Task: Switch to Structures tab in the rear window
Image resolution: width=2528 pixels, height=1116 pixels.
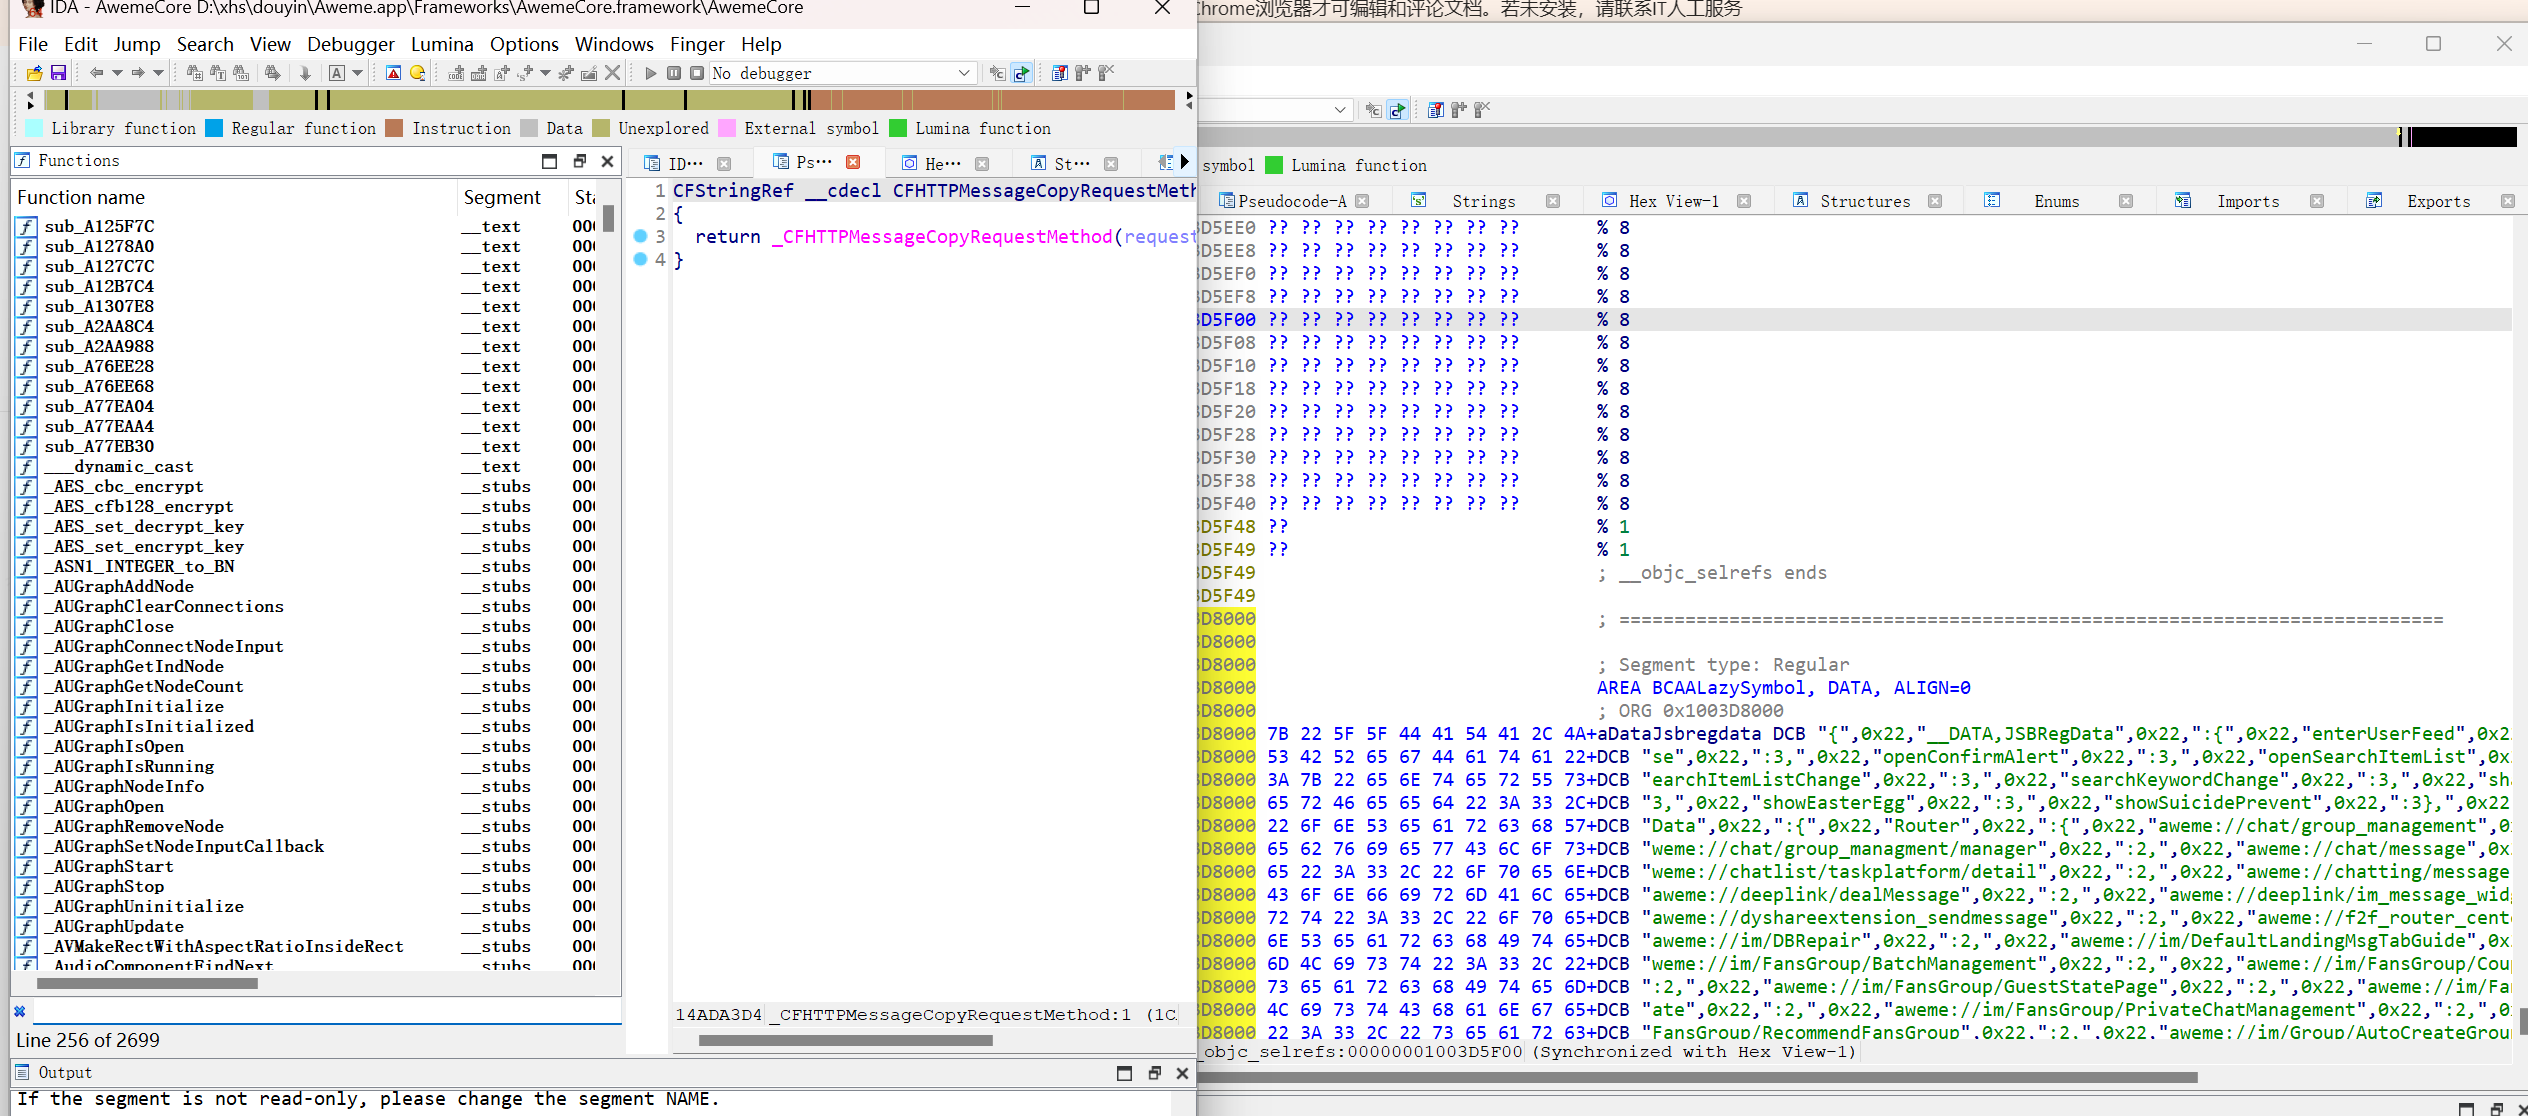Action: 1865,201
